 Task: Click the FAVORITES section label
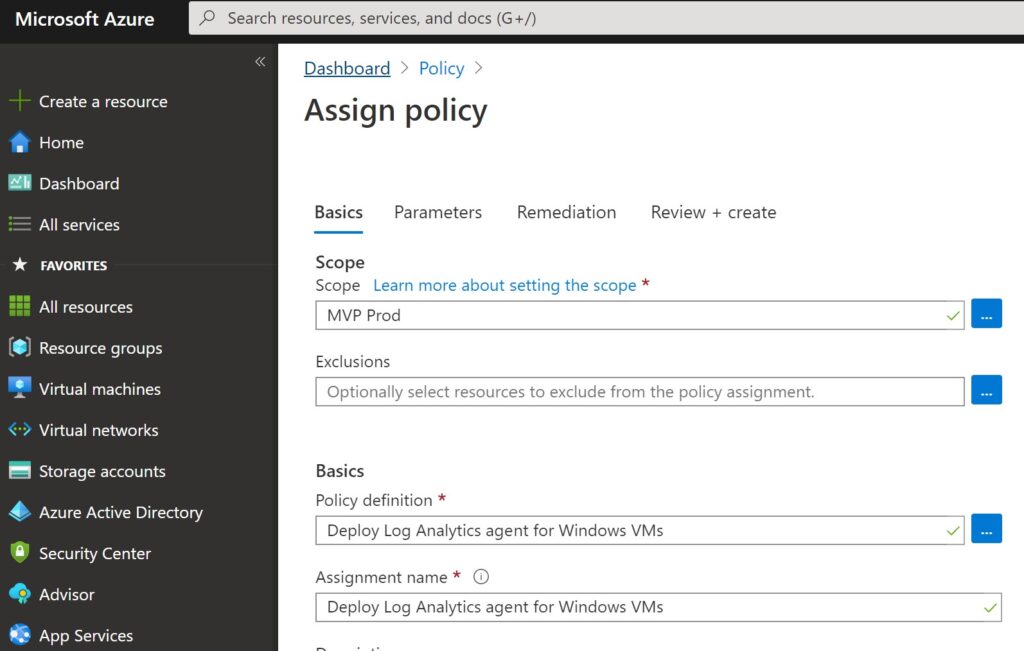tap(74, 266)
